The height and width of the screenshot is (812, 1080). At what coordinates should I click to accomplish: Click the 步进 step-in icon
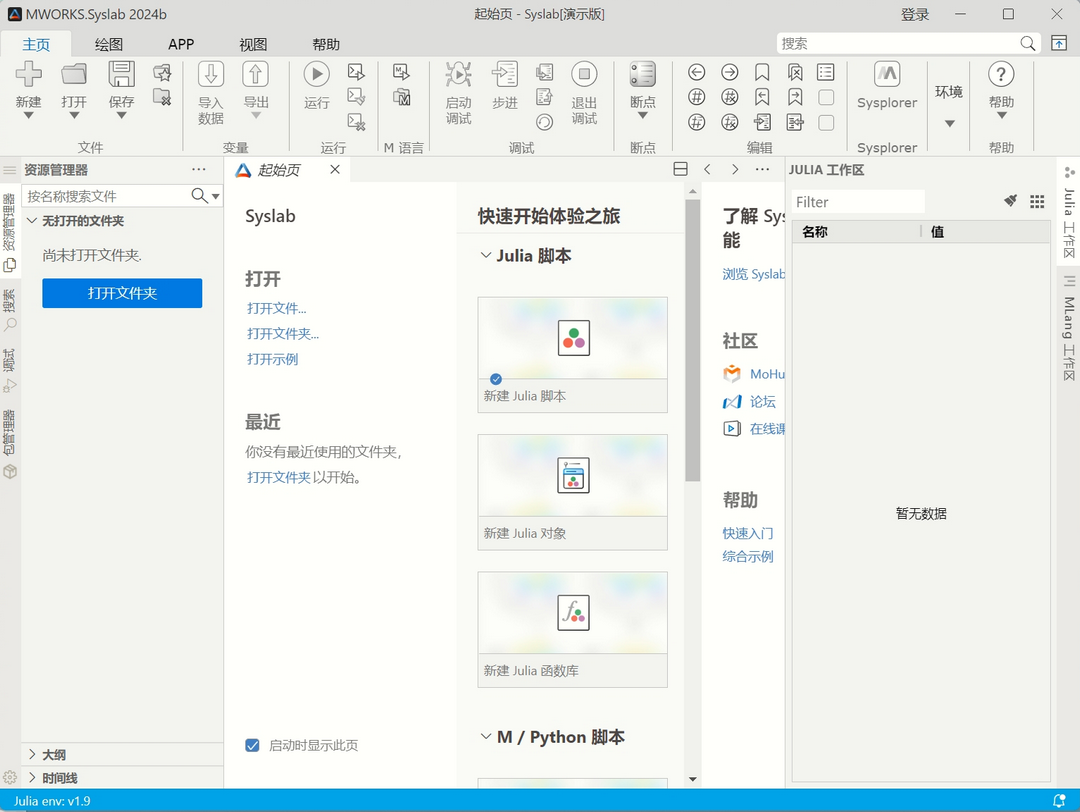504,74
